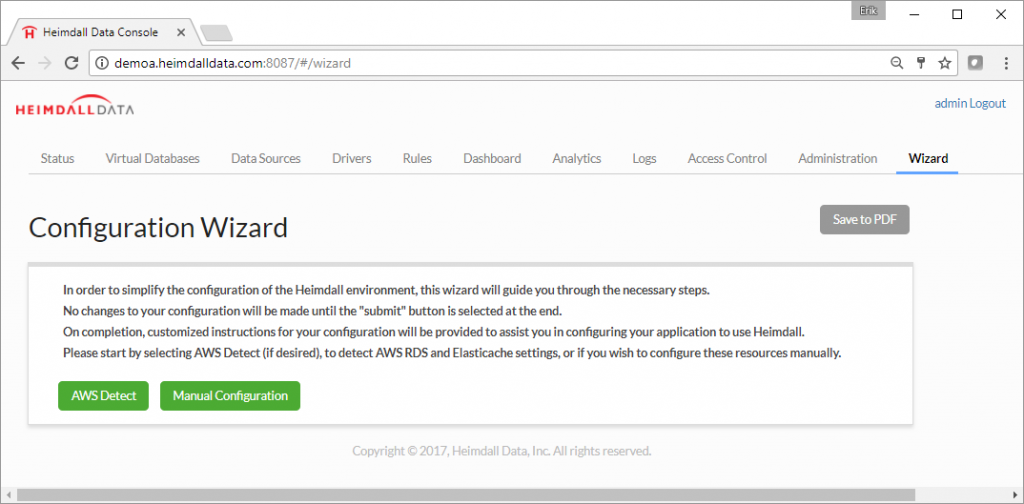
Task: Click the browser back arrow
Action: coord(18,63)
